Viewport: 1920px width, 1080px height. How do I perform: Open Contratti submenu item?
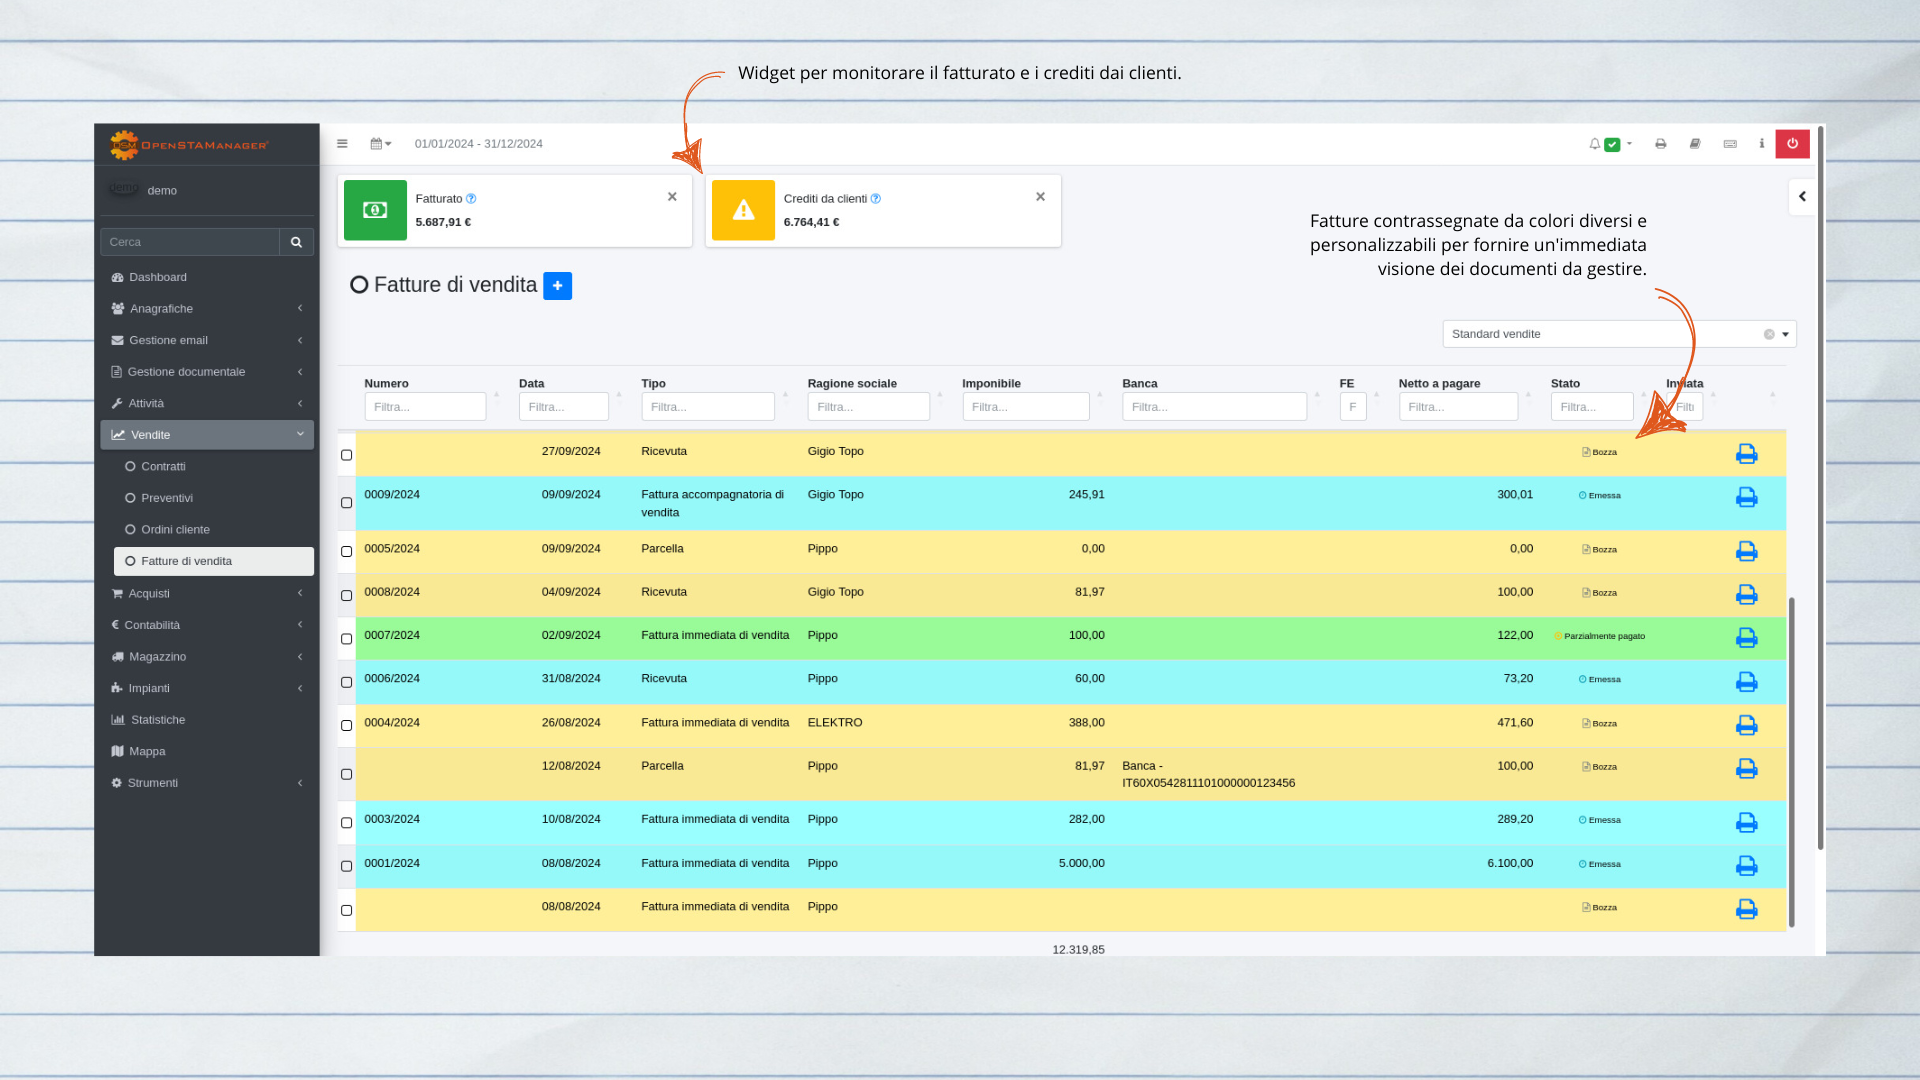coord(213,467)
